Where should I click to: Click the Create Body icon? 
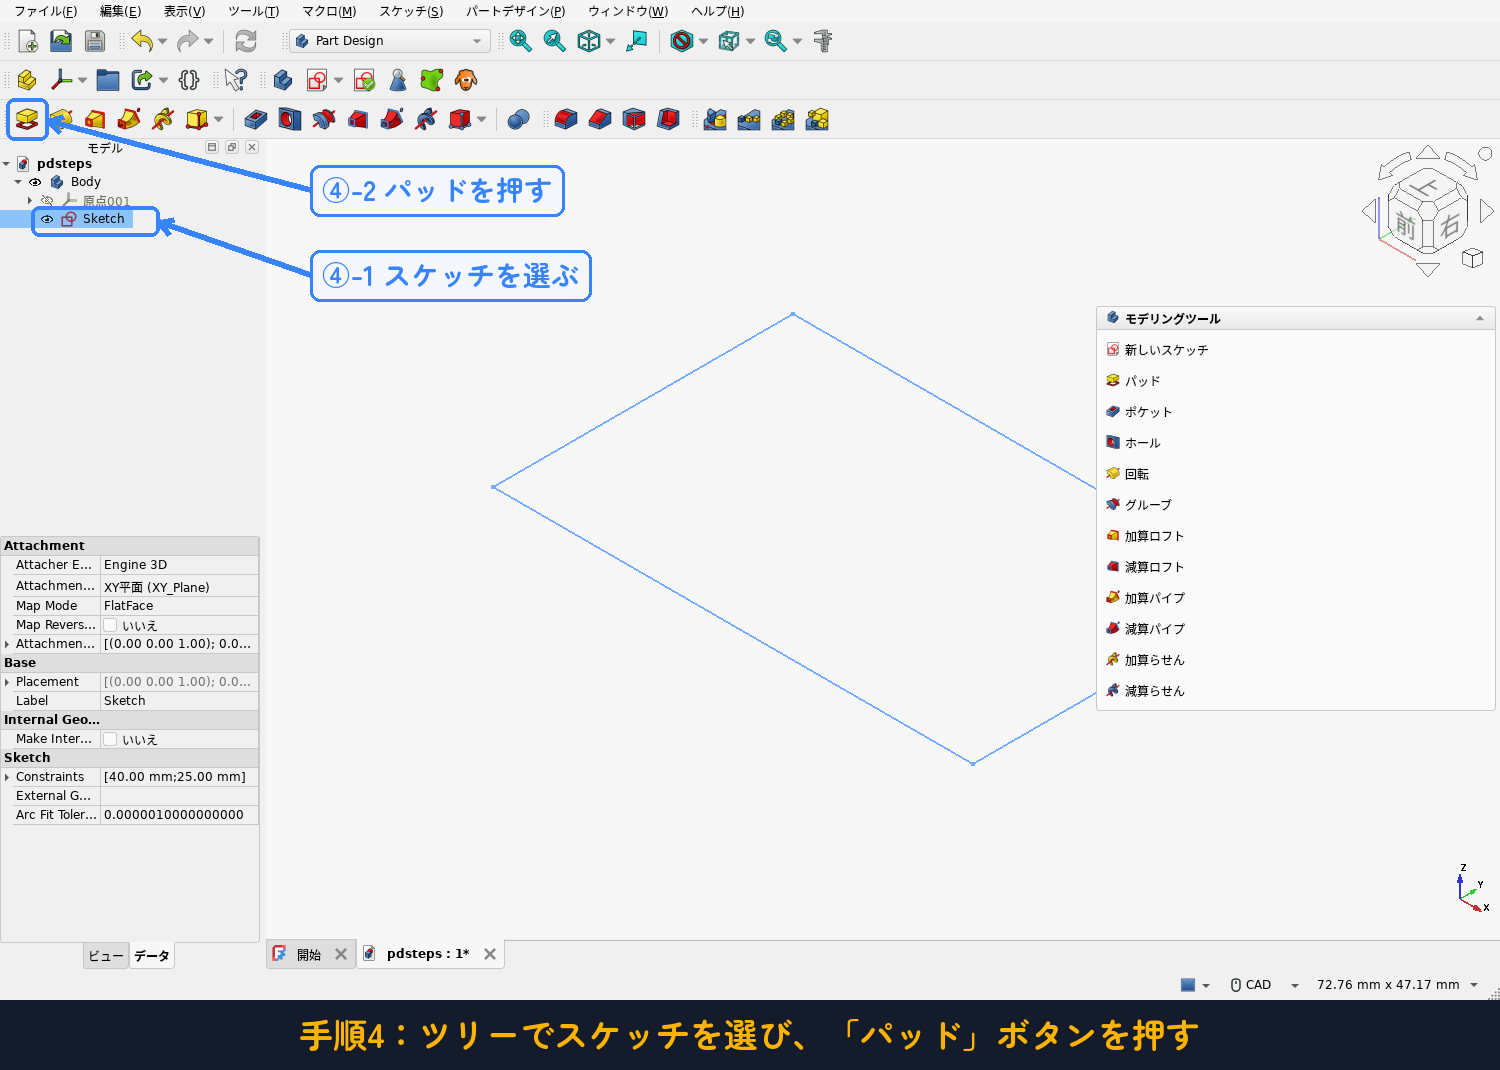click(x=283, y=80)
